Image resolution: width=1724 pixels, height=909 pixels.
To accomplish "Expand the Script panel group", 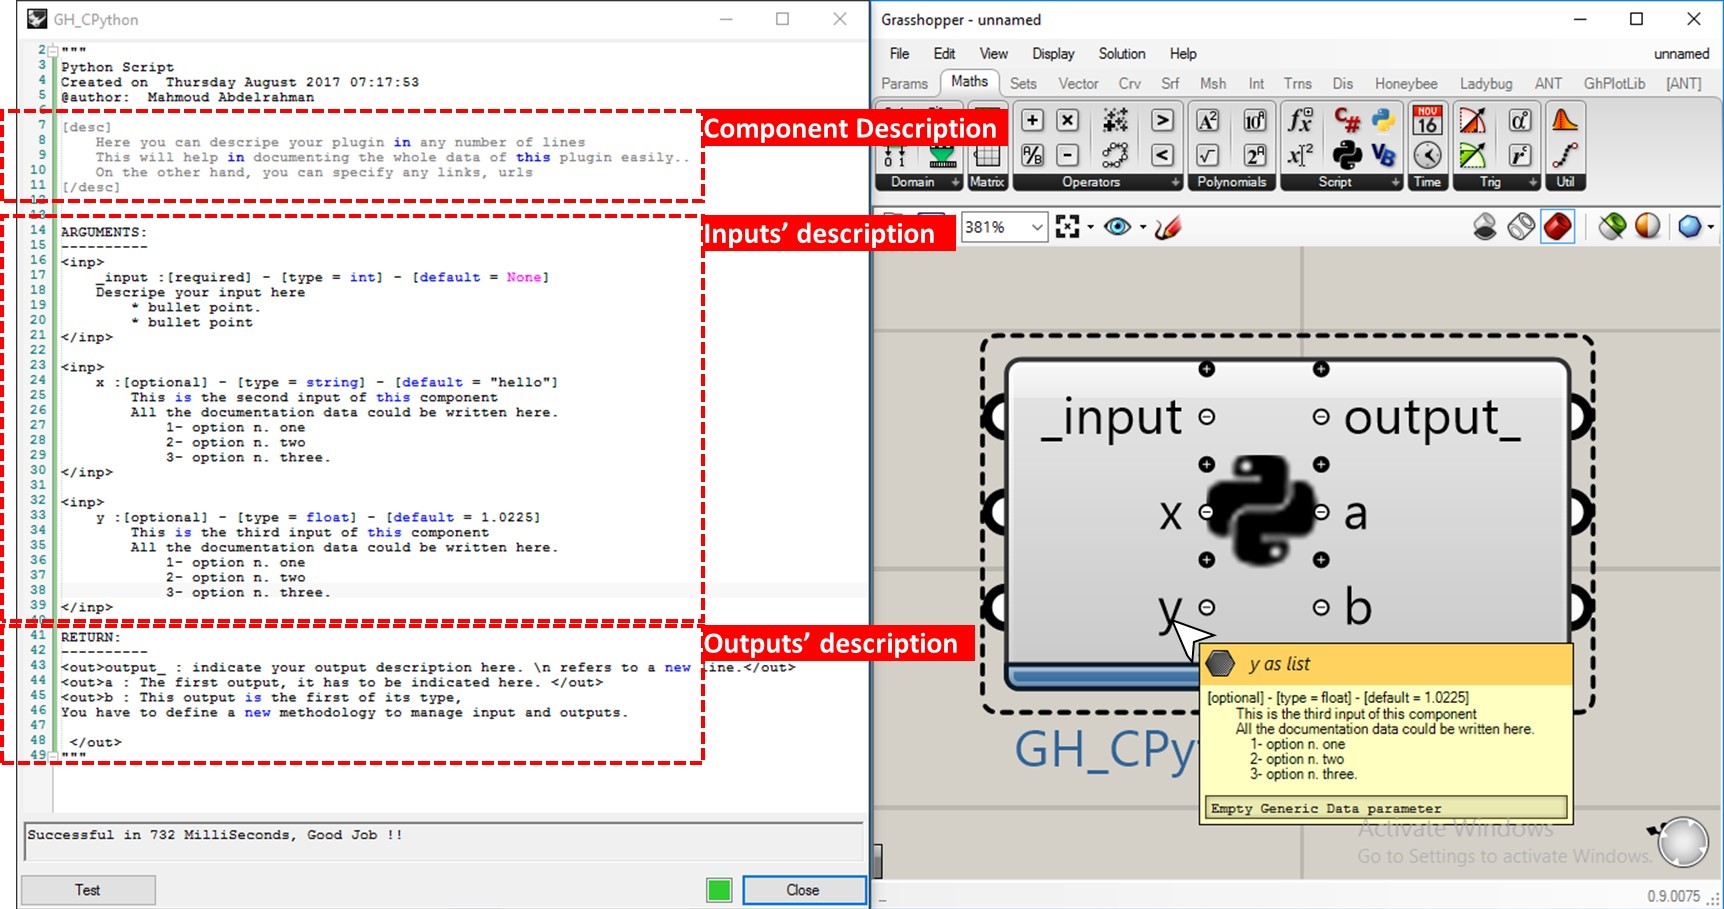I will 1395,183.
